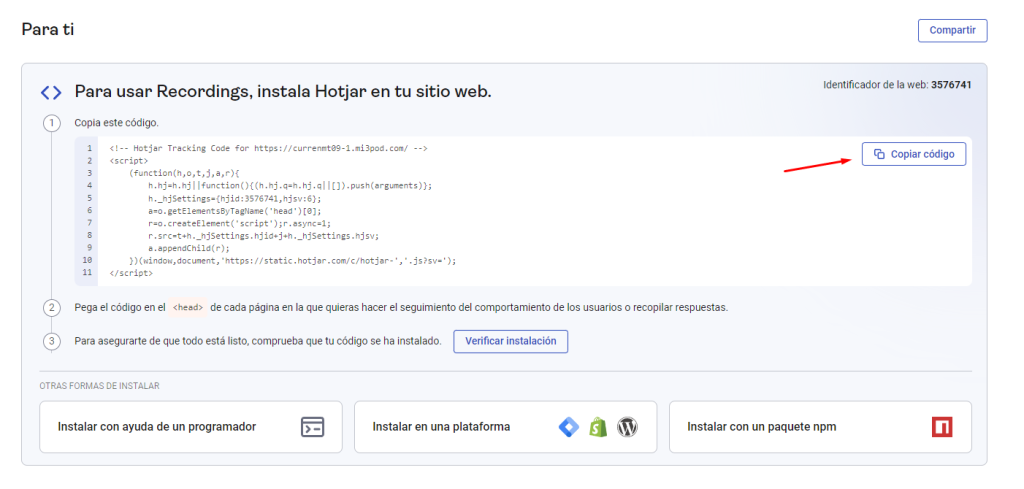Image resolution: width=1024 pixels, height=489 pixels.
Task: Click code line a.appendChild(r);
Action: (x=189, y=248)
